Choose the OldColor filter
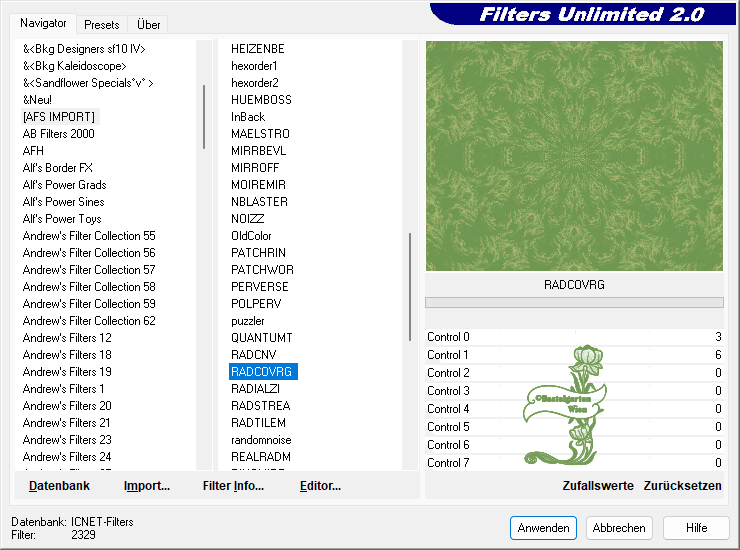The height and width of the screenshot is (550, 740). (252, 236)
